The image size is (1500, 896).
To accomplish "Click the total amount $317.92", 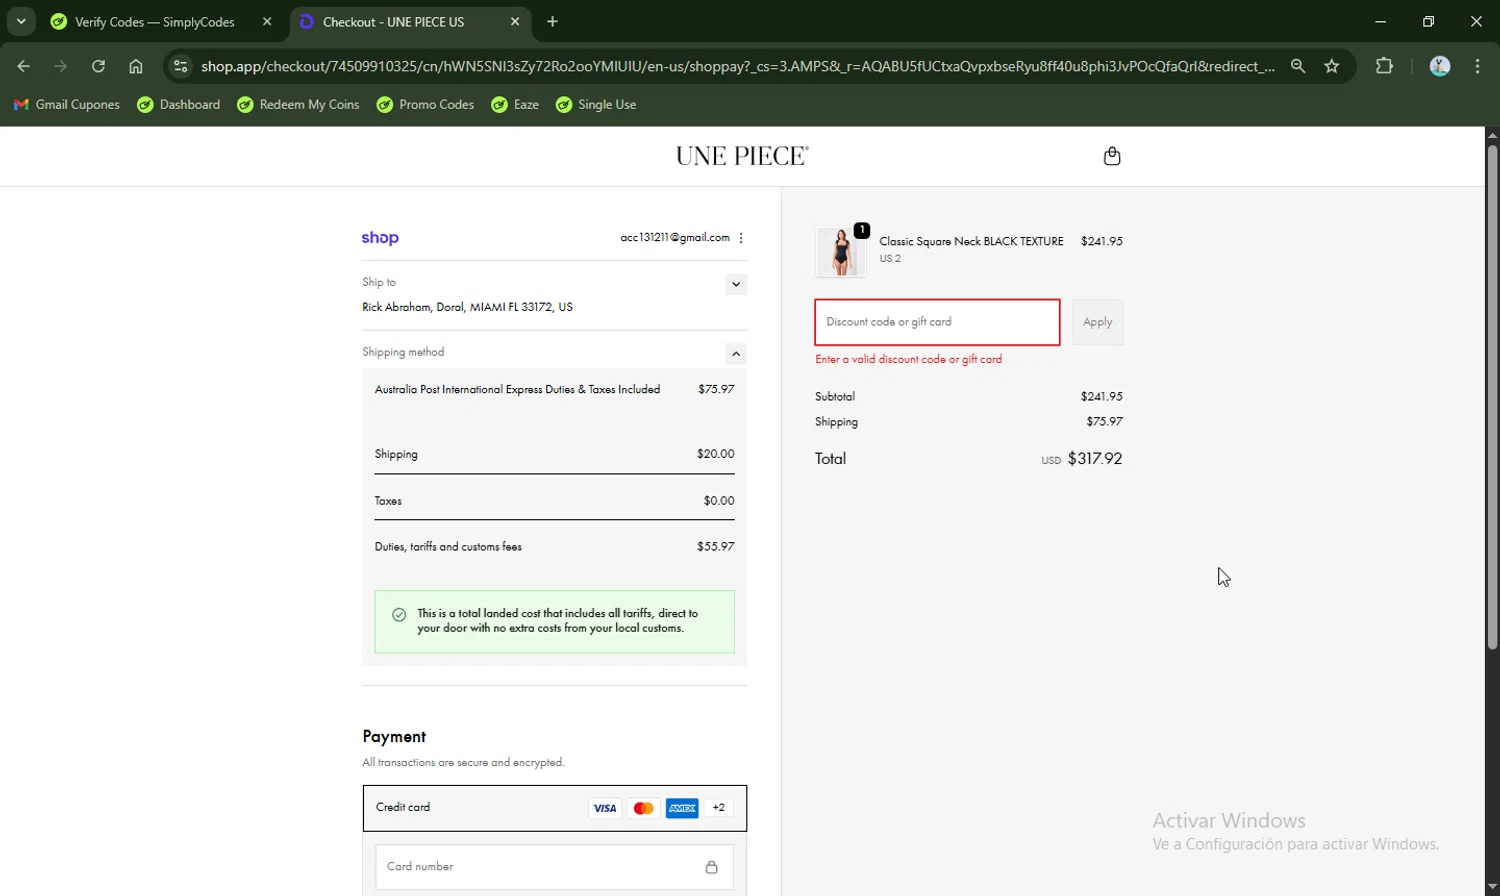I will (x=1095, y=459).
